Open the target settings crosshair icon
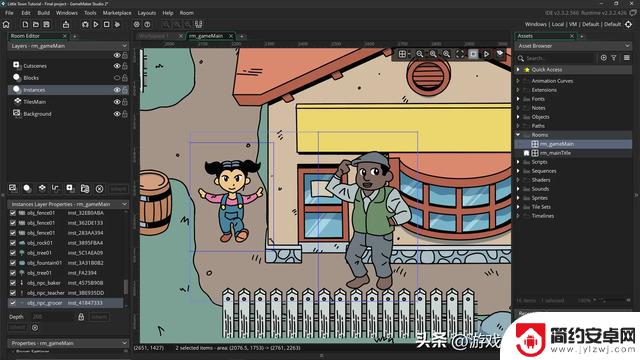 (629, 24)
